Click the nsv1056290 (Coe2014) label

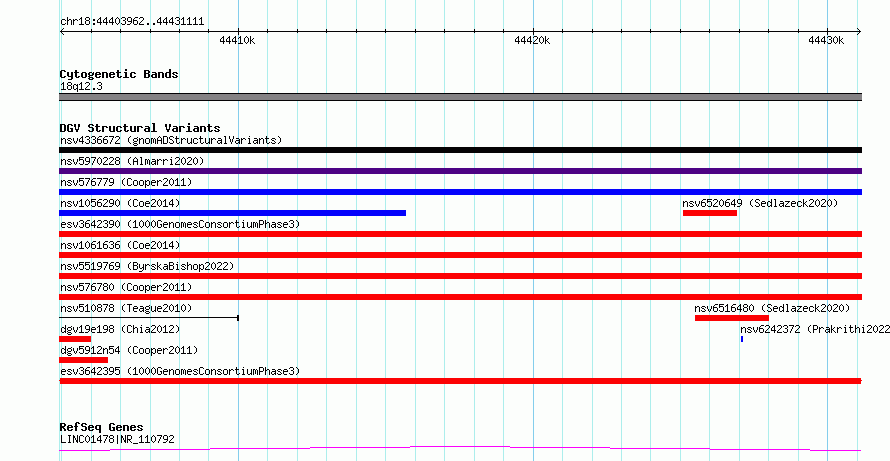click(120, 203)
